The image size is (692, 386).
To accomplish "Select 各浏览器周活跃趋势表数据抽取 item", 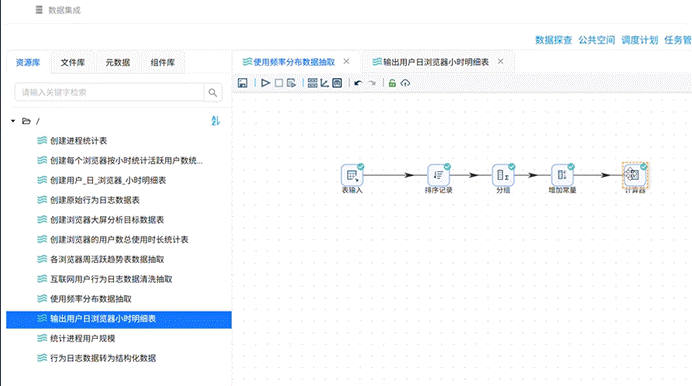I will click(x=107, y=259).
